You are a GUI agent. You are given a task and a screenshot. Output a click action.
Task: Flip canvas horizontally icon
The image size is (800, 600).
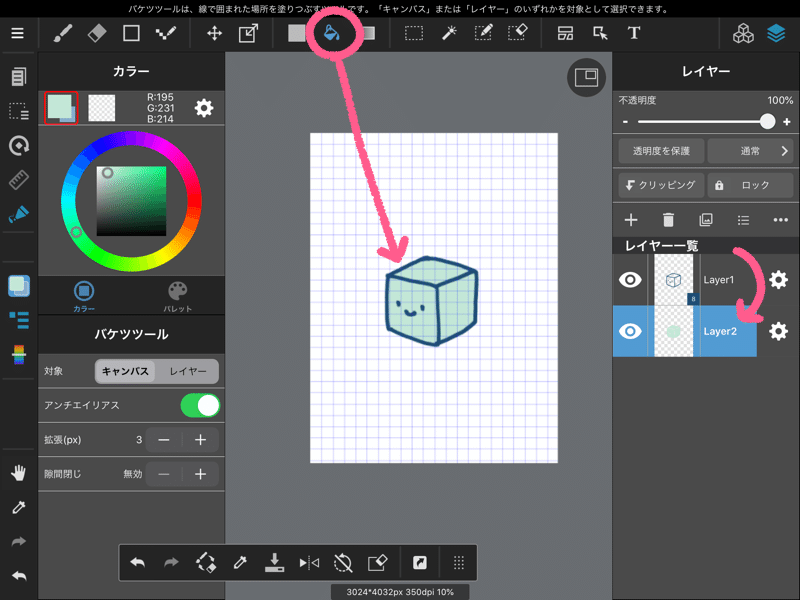coord(309,563)
